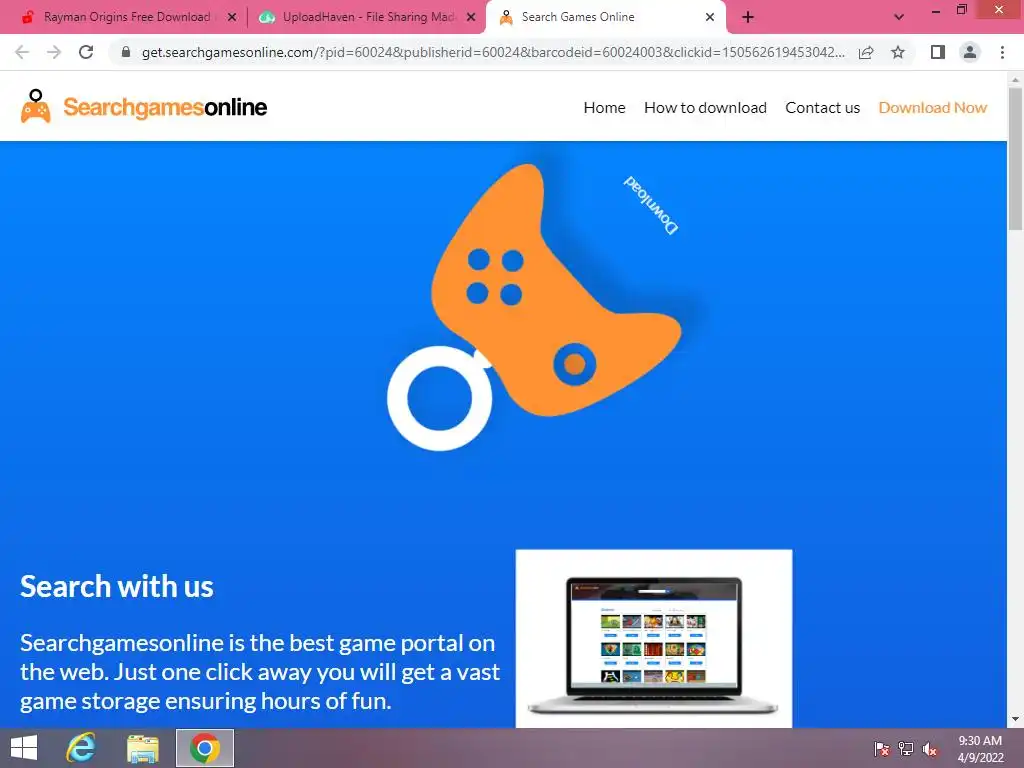Minimize the Chrome window
The image size is (1024, 768).
tap(936, 10)
